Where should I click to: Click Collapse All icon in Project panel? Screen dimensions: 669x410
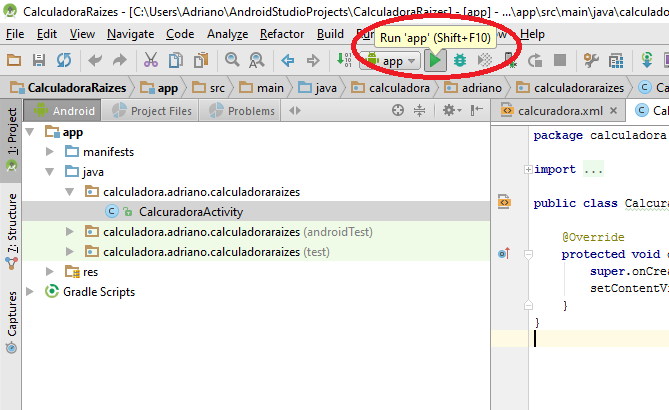pyautogui.click(x=419, y=110)
